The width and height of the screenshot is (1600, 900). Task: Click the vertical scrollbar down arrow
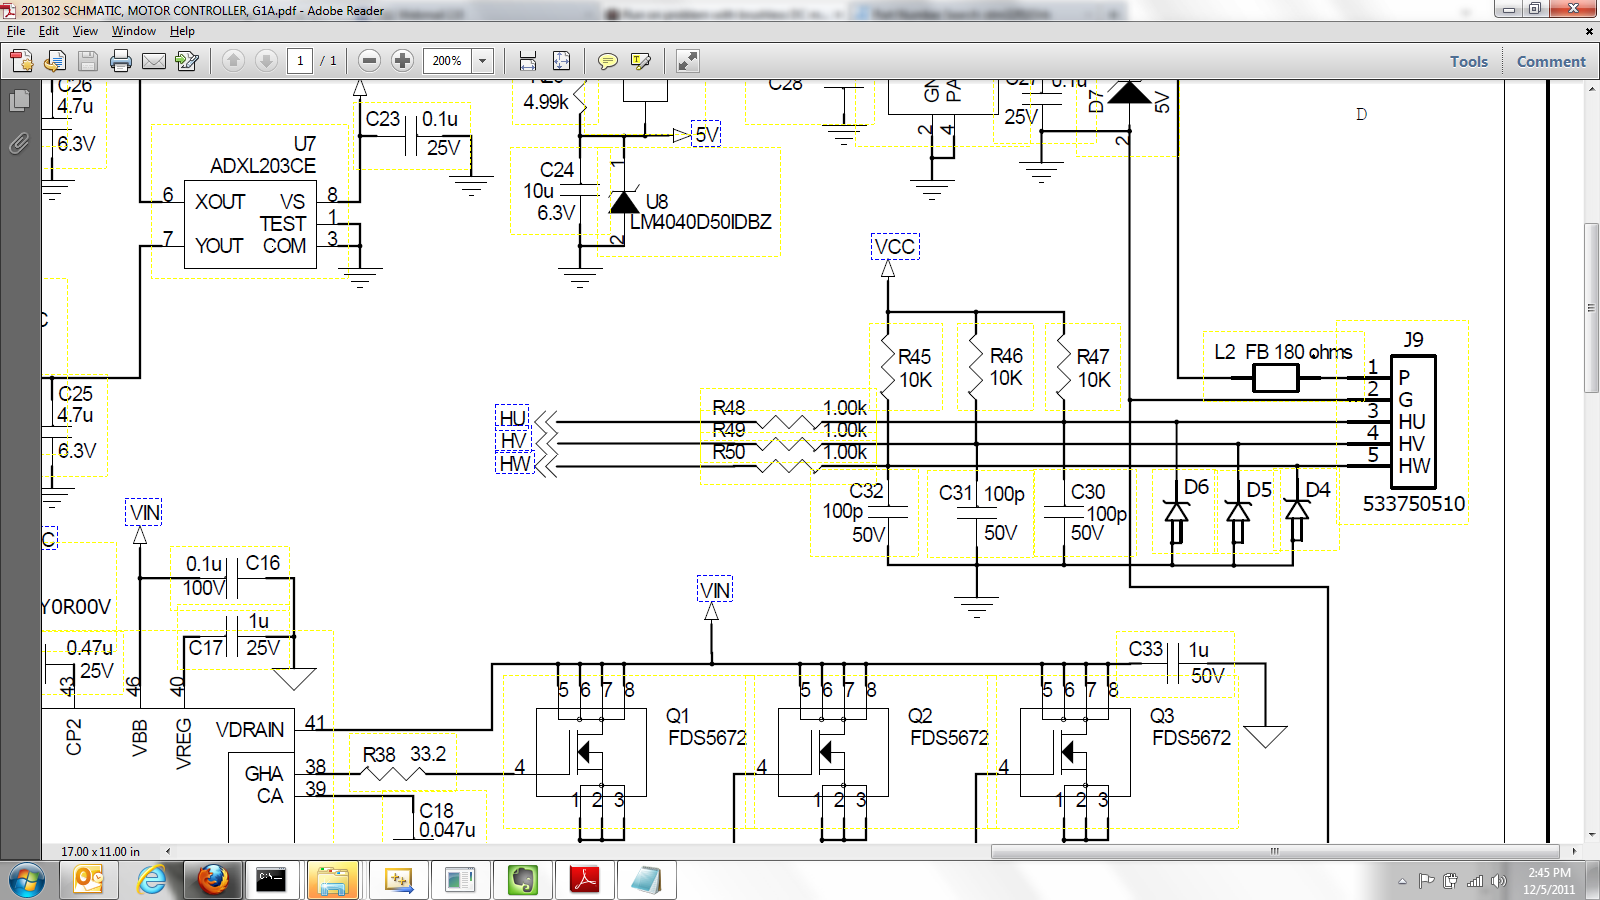[x=1591, y=835]
